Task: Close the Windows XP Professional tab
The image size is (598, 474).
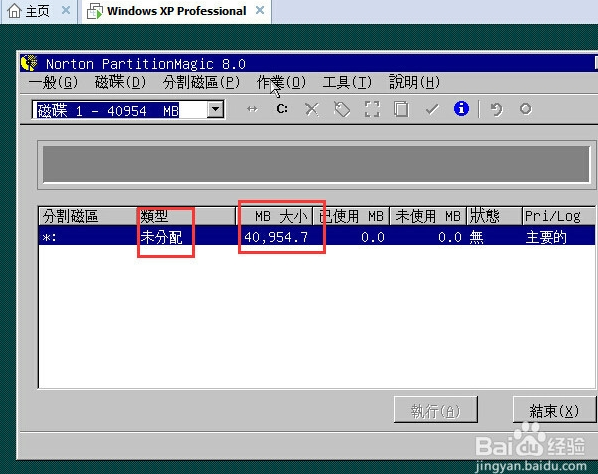Action: click(x=260, y=10)
